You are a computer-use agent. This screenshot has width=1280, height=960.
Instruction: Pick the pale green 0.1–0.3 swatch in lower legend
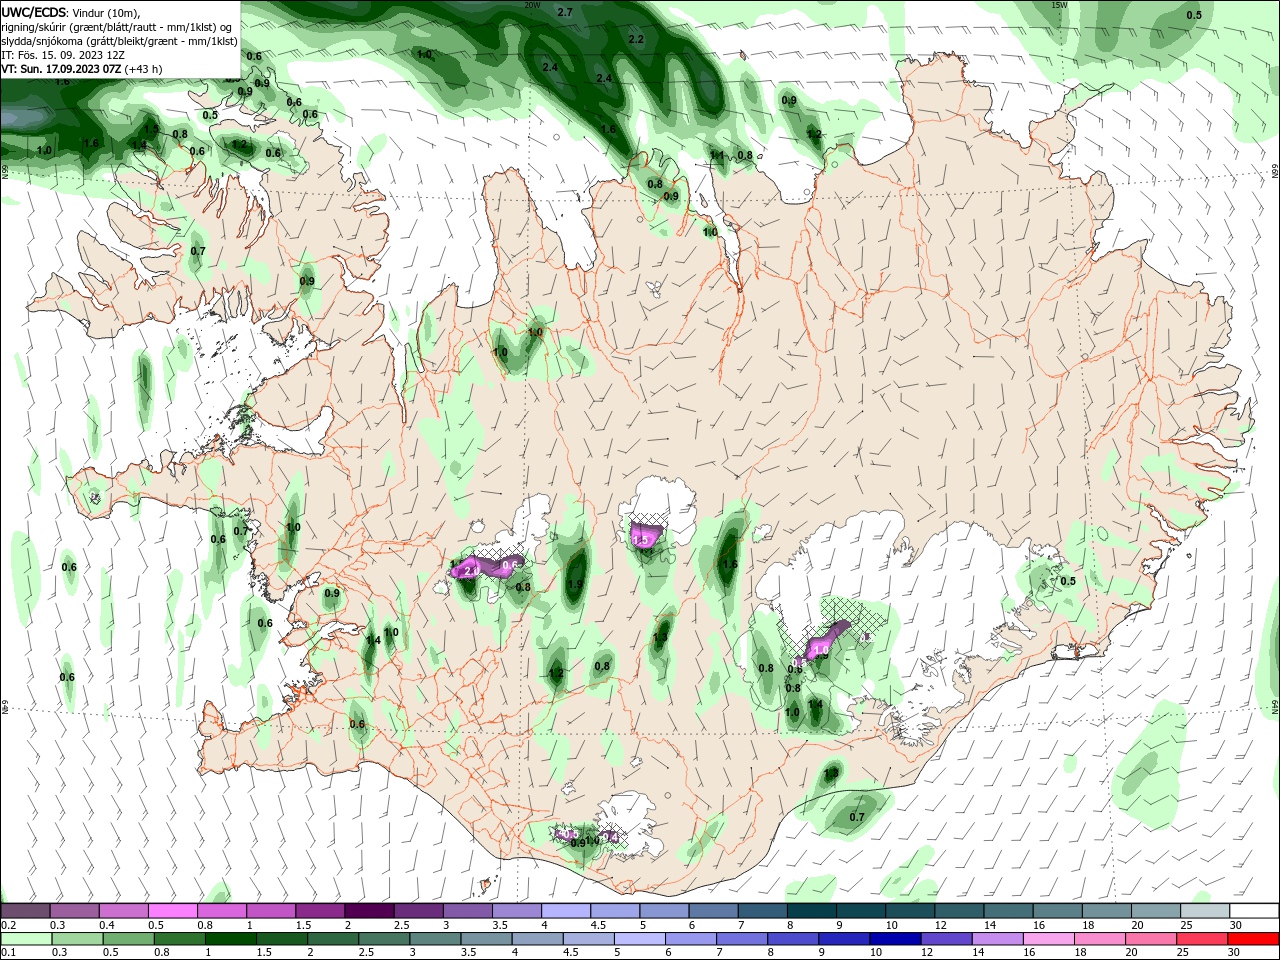[27, 939]
